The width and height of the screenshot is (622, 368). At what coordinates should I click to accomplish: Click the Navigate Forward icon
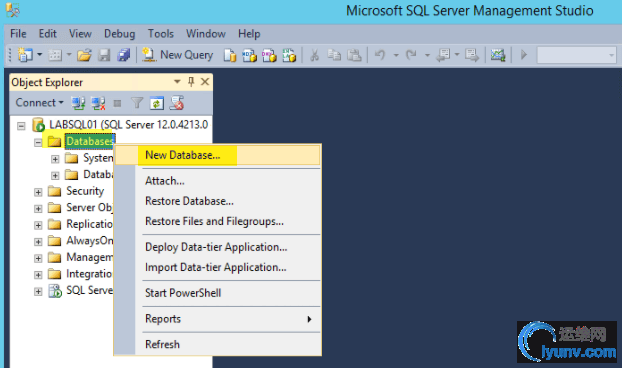472,55
